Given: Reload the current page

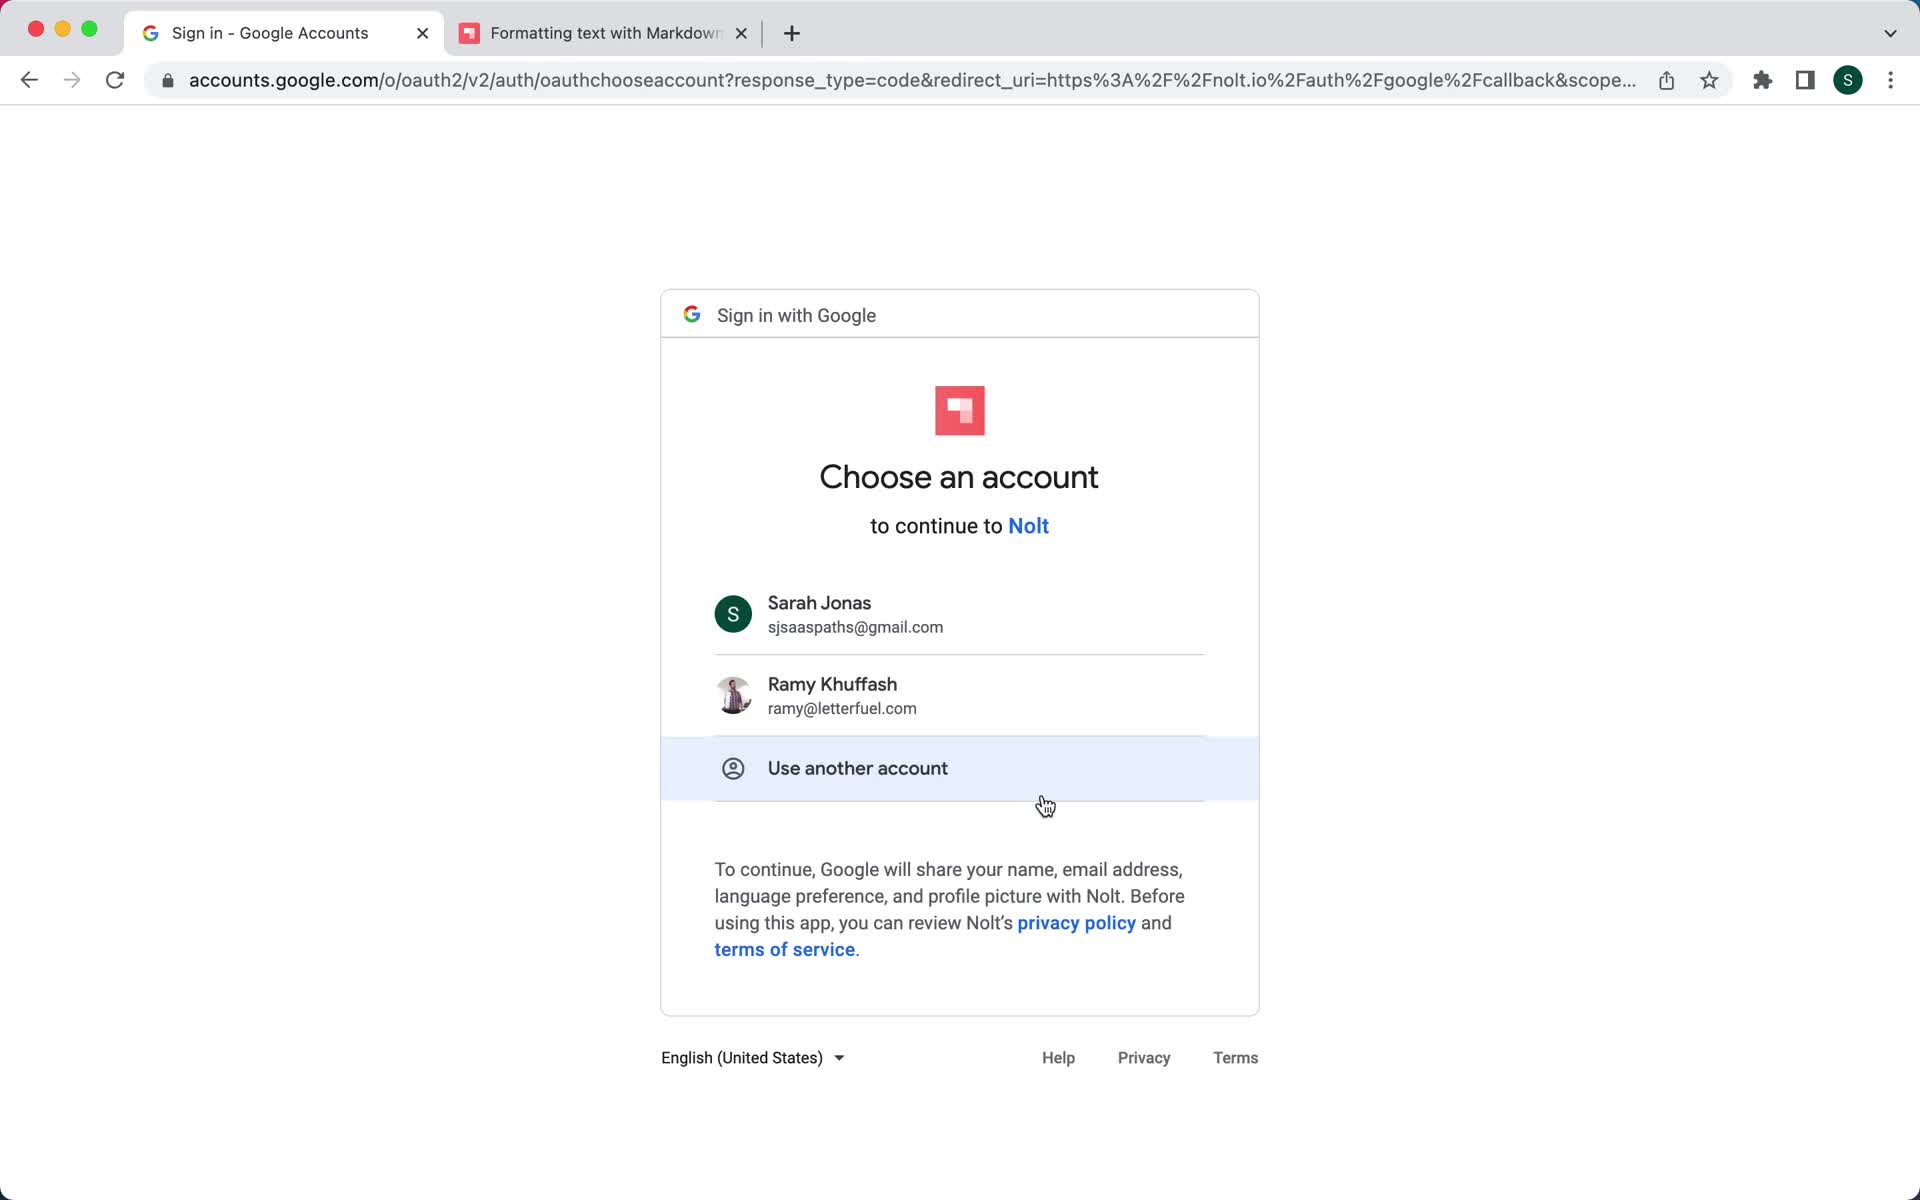Looking at the screenshot, I should [115, 80].
